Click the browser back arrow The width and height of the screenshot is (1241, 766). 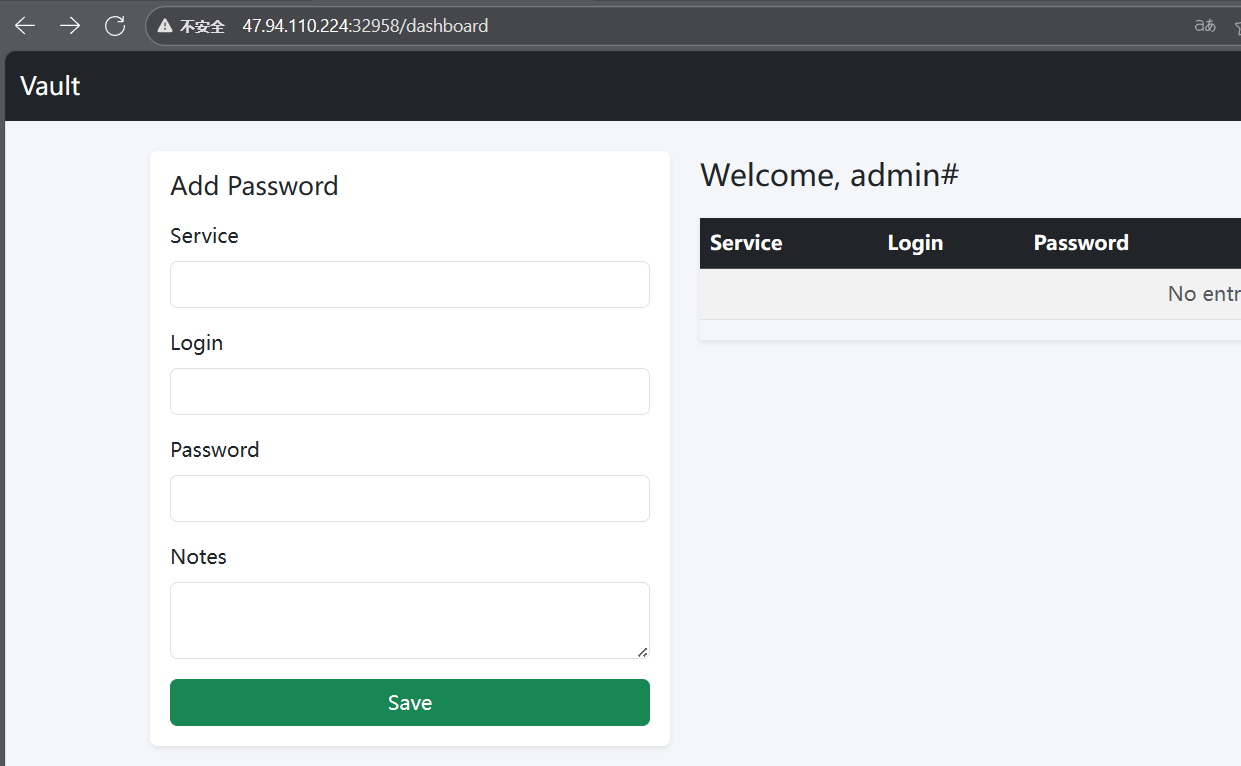25,26
